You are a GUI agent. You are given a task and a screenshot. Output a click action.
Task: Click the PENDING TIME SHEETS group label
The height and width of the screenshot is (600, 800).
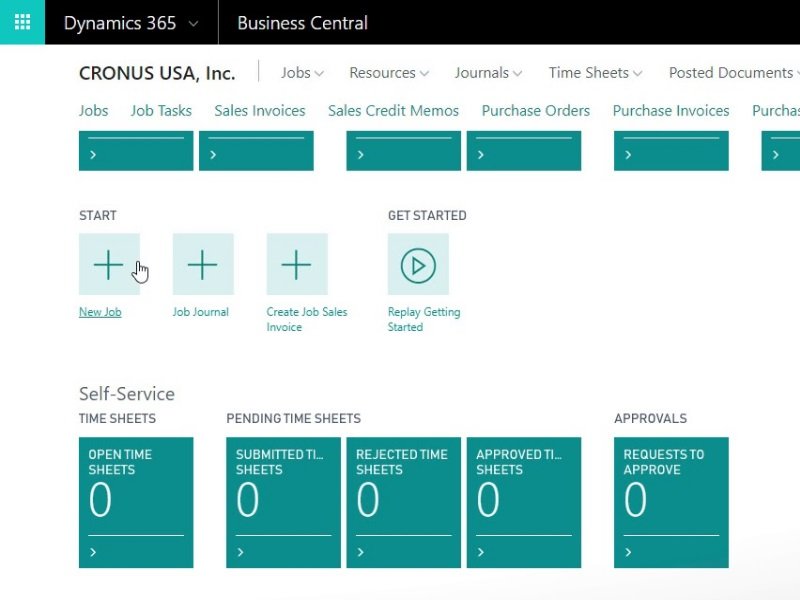(293, 418)
